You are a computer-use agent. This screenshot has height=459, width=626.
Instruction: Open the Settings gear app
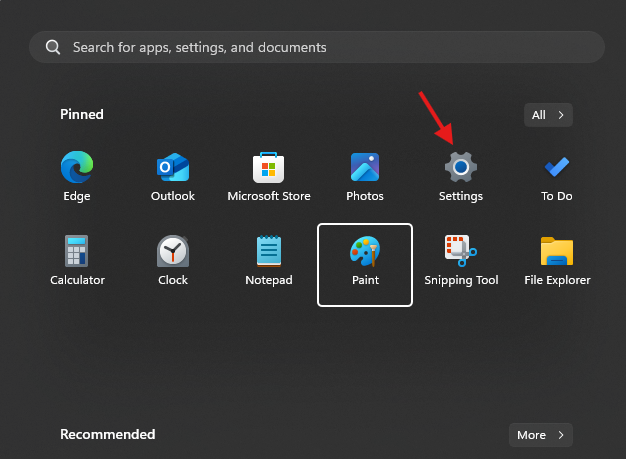pyautogui.click(x=461, y=167)
